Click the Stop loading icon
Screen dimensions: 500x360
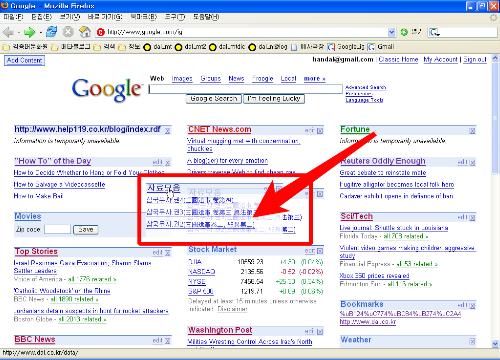tap(68, 32)
